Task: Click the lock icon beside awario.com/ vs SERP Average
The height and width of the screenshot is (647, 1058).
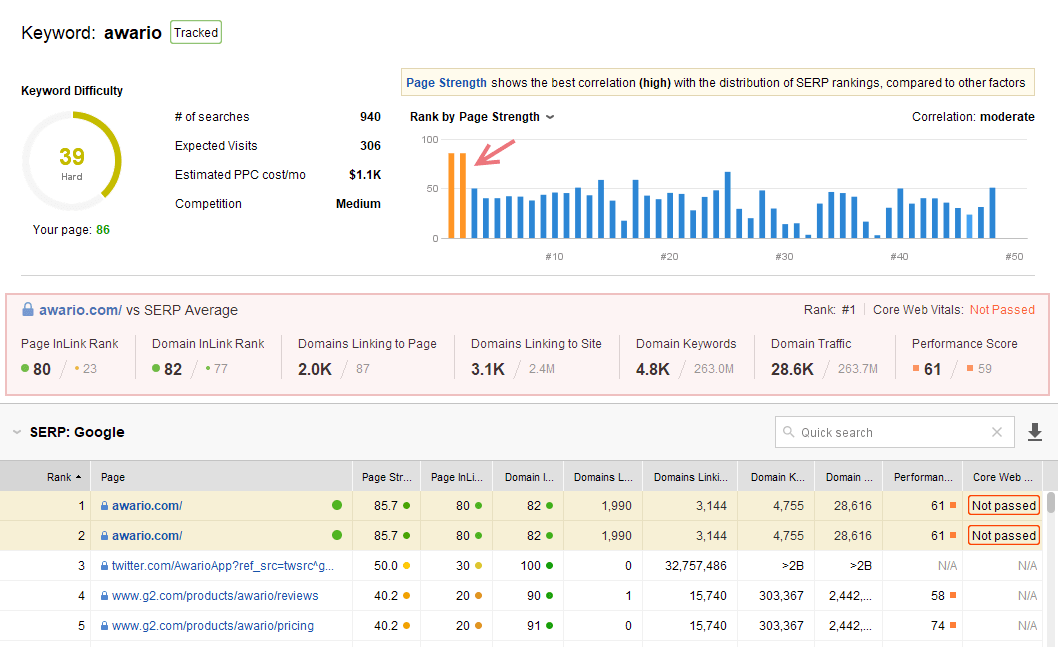Action: click(28, 310)
